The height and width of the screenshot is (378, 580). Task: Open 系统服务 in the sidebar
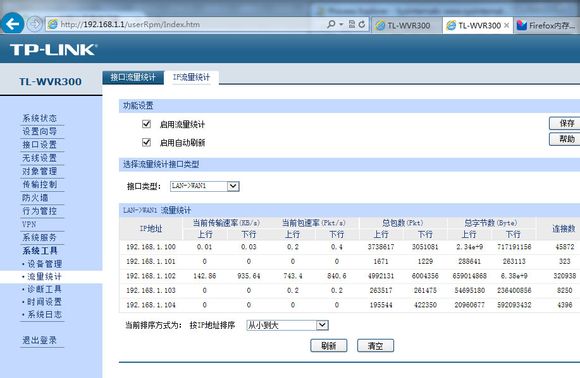pos(40,237)
